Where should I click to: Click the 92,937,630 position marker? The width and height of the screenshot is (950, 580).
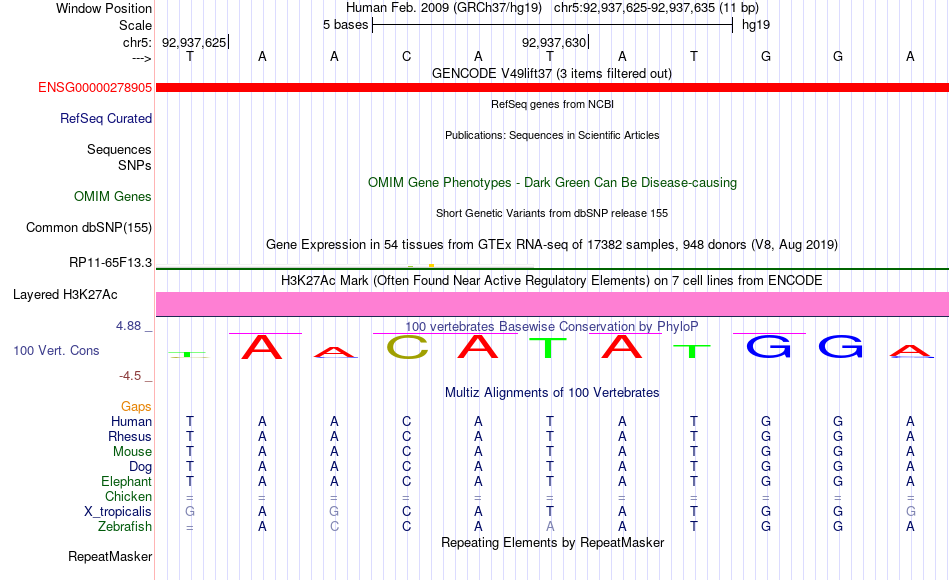(x=554, y=42)
